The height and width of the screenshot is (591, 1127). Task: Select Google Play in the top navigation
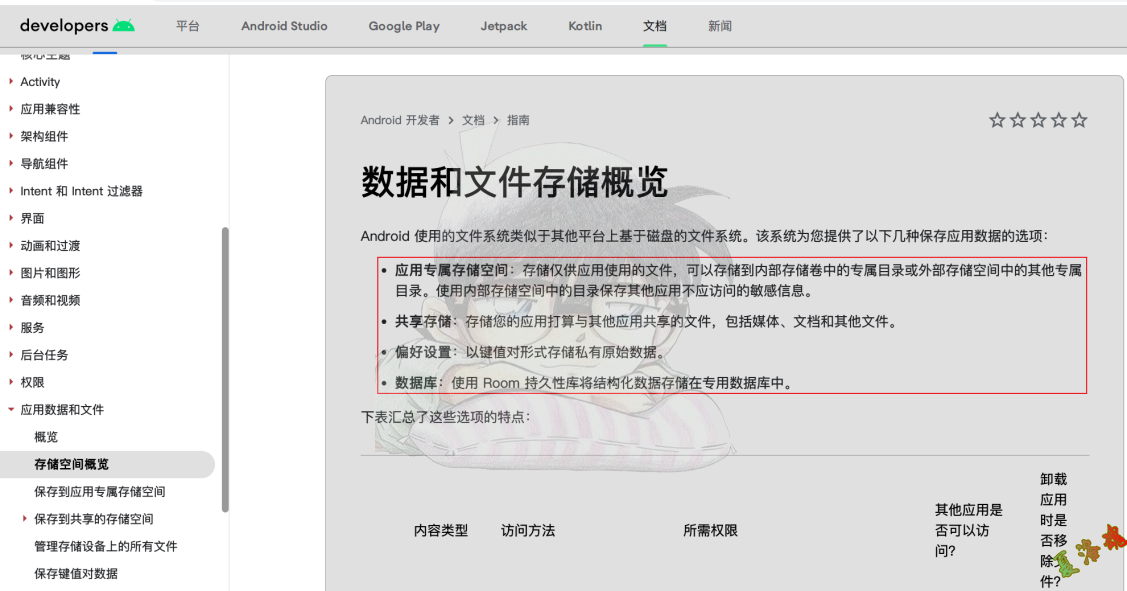[x=404, y=26]
